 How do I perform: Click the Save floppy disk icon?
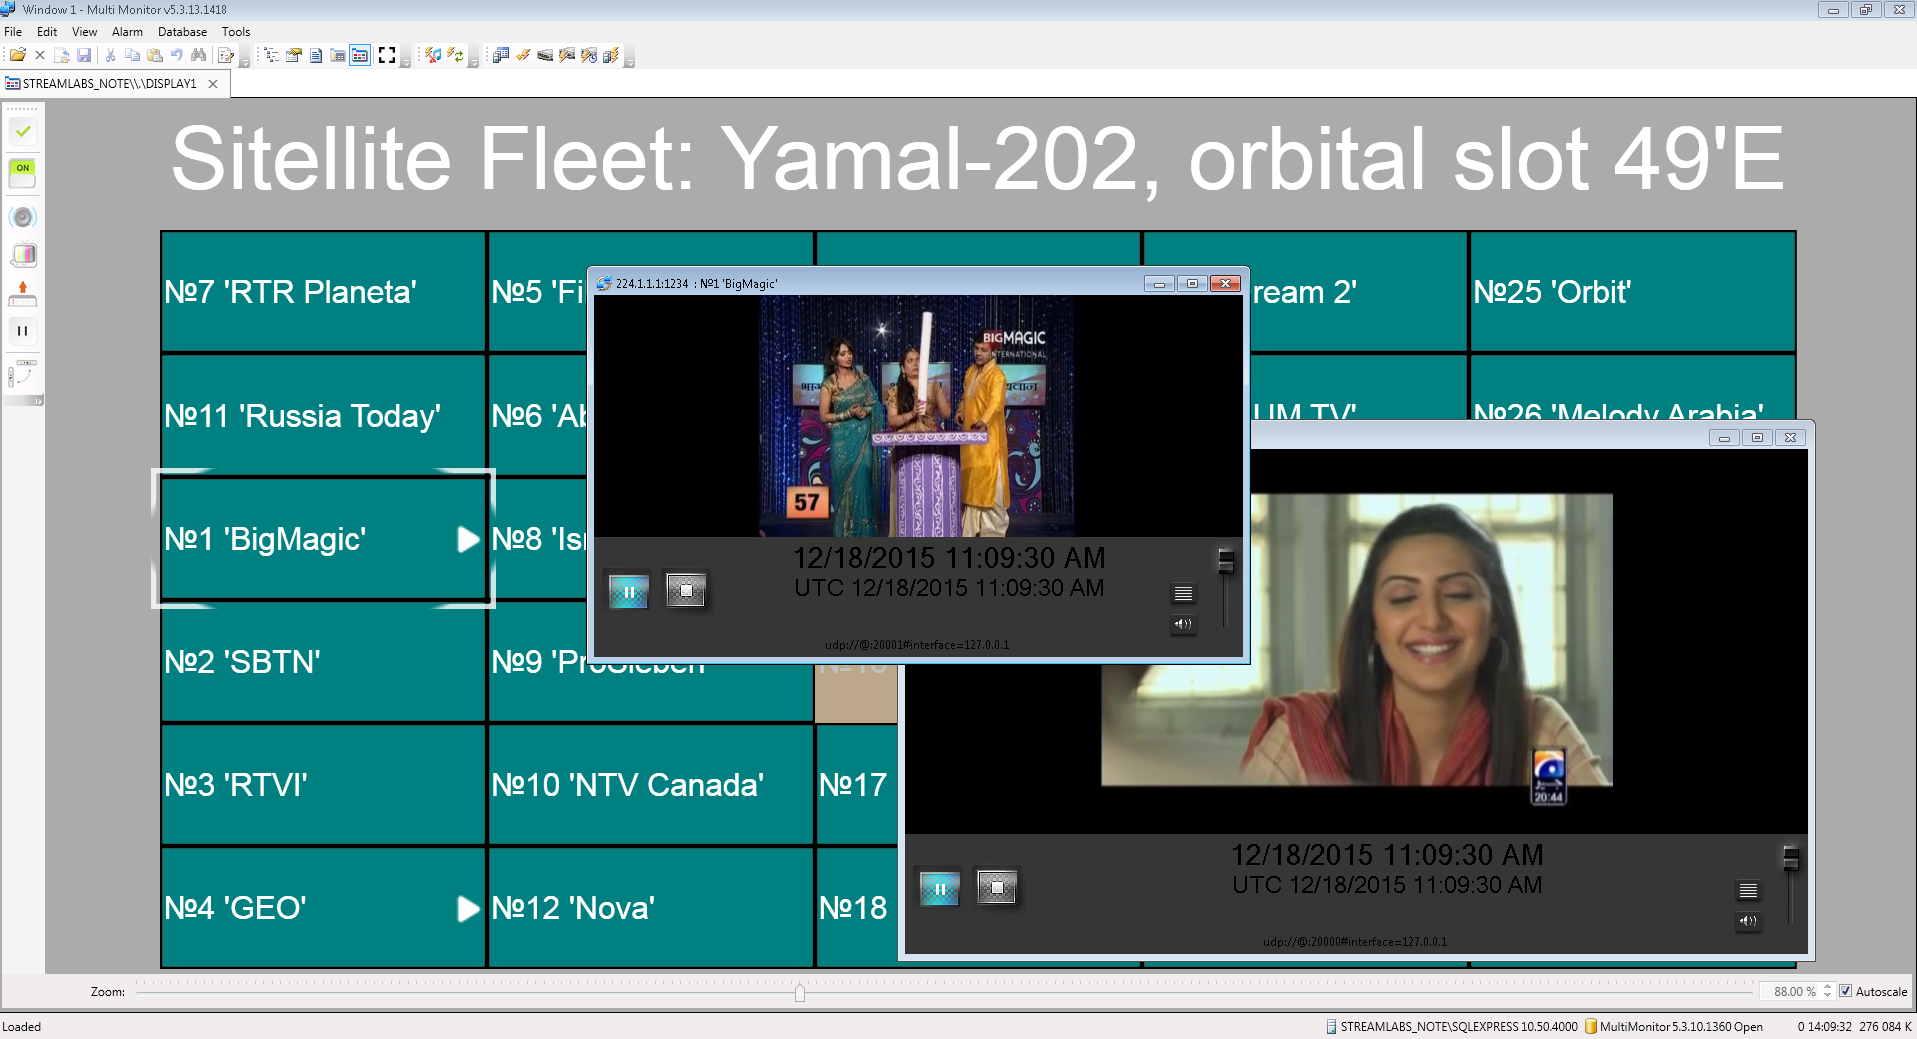[84, 55]
